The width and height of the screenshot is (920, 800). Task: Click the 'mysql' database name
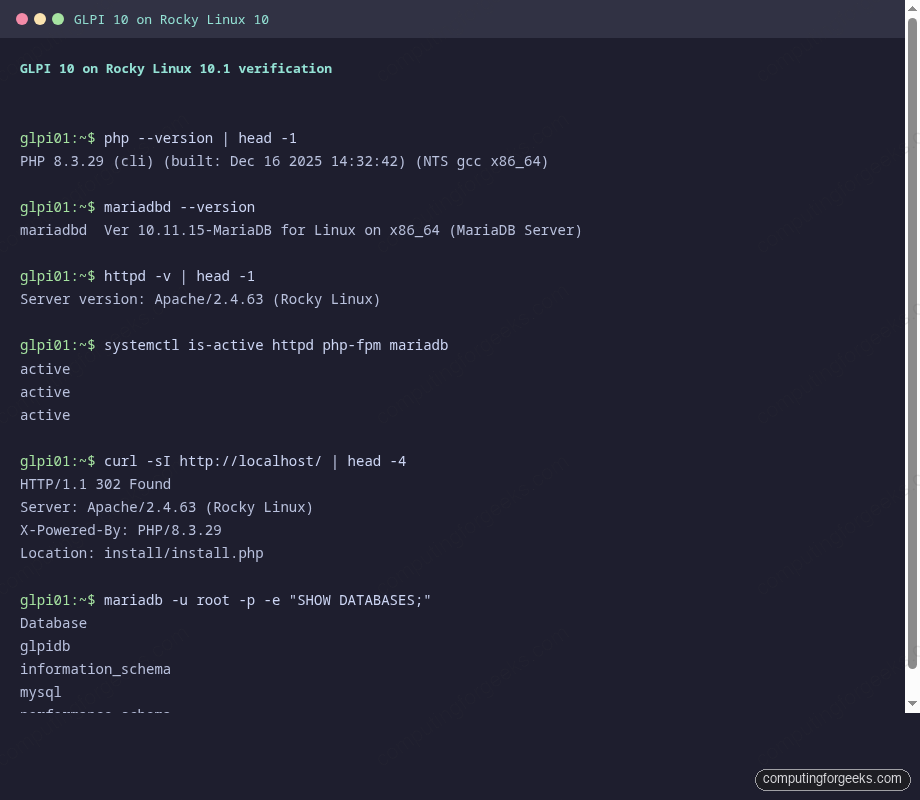pyautogui.click(x=40, y=693)
